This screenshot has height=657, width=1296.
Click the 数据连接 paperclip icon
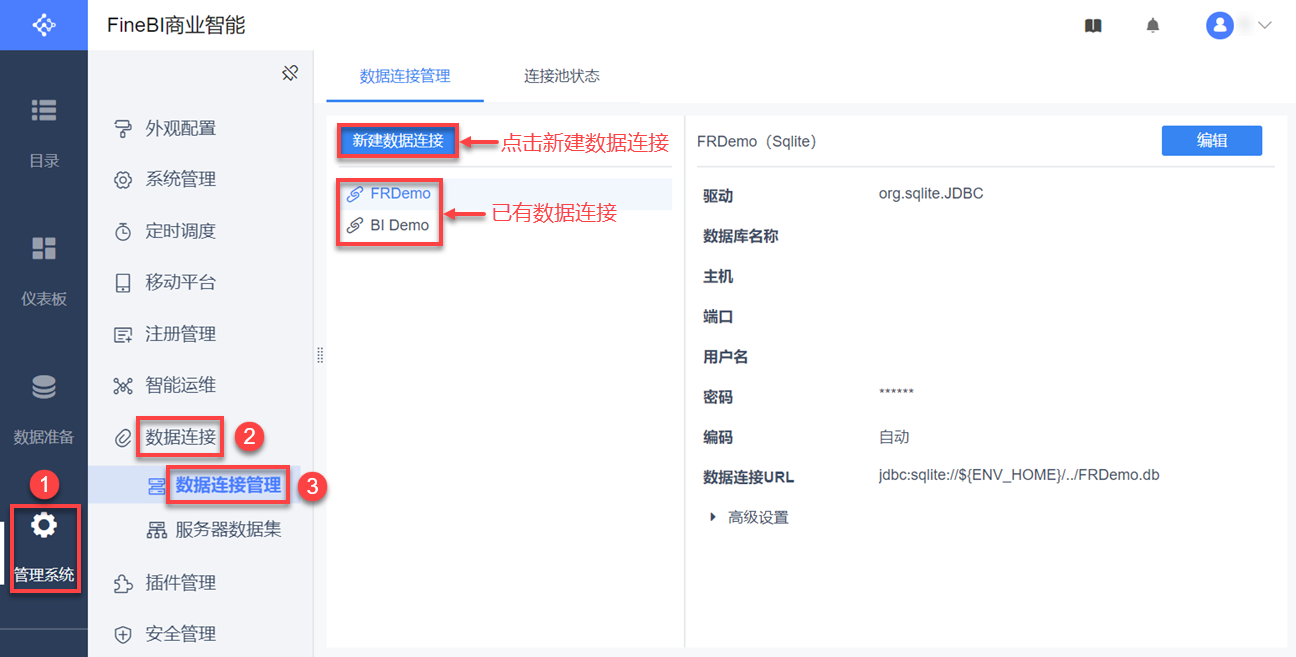123,437
